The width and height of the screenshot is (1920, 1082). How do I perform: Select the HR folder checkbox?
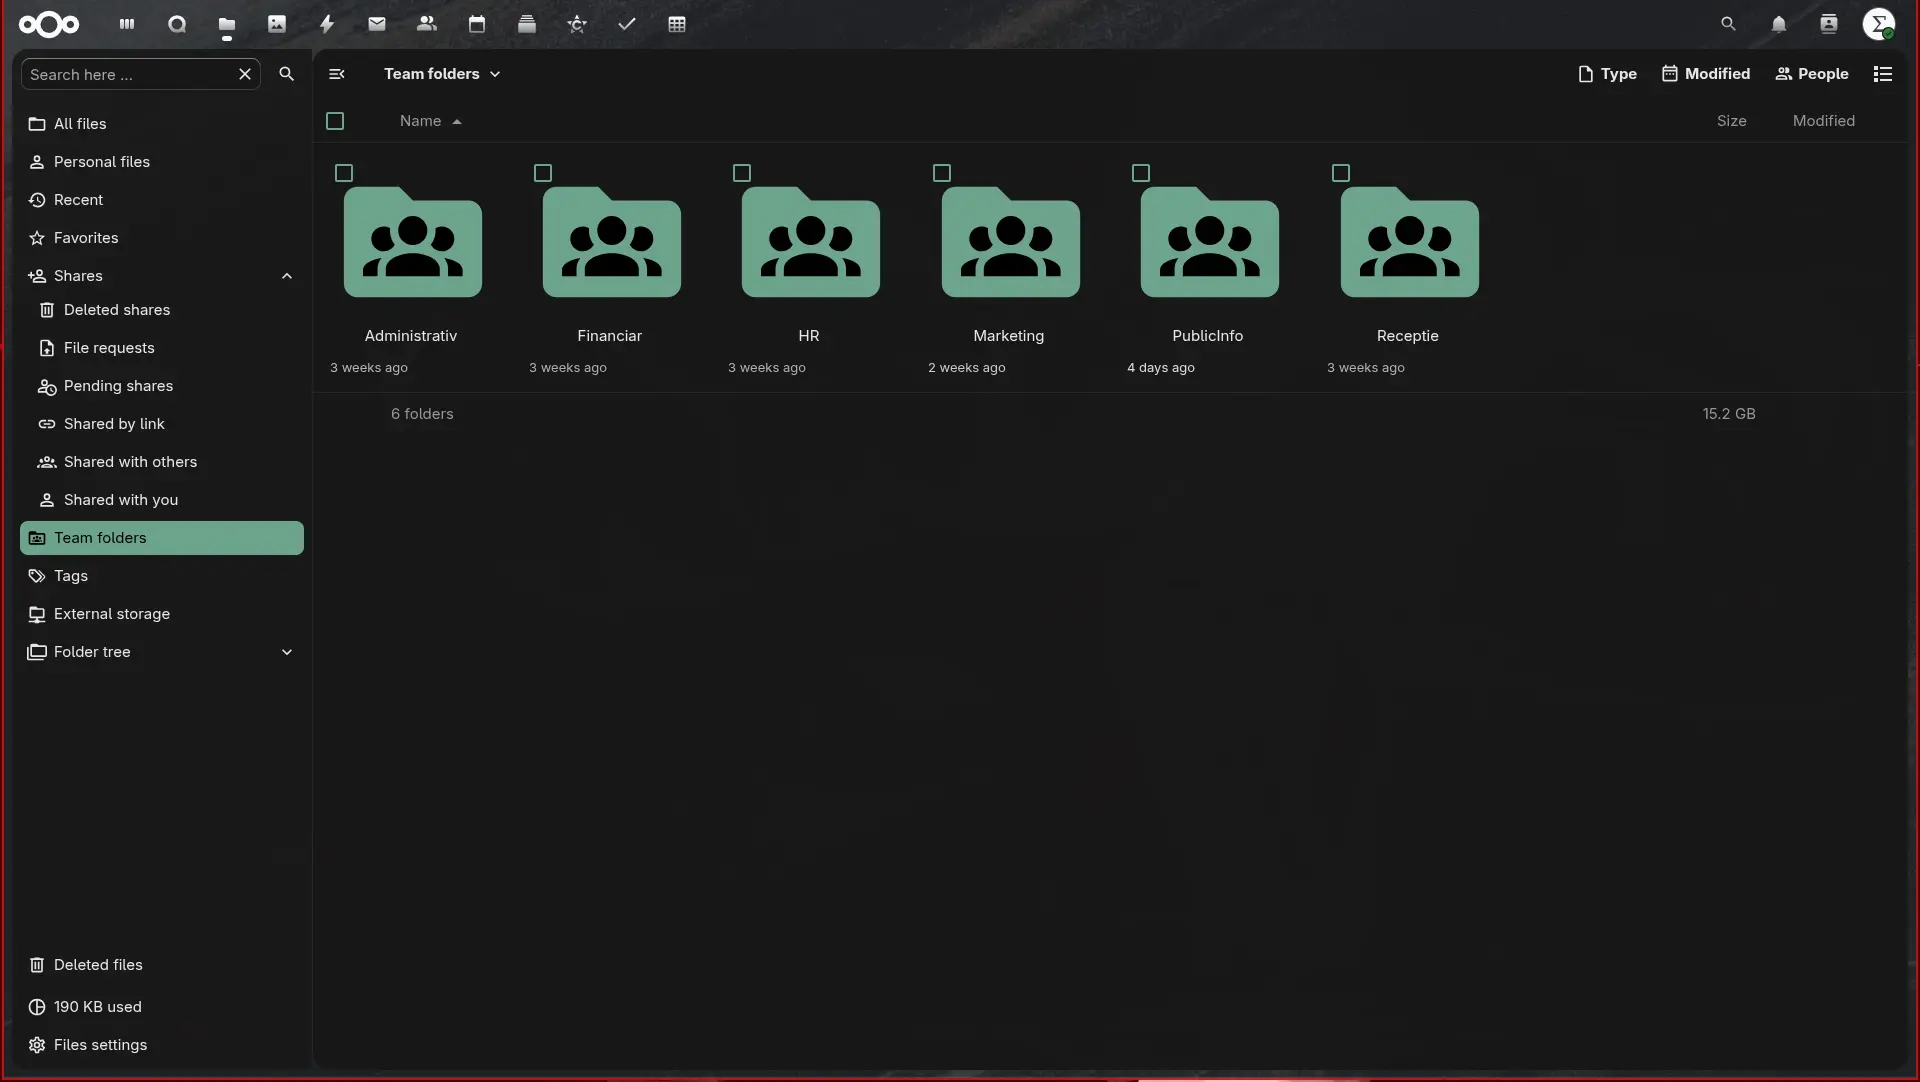(742, 173)
